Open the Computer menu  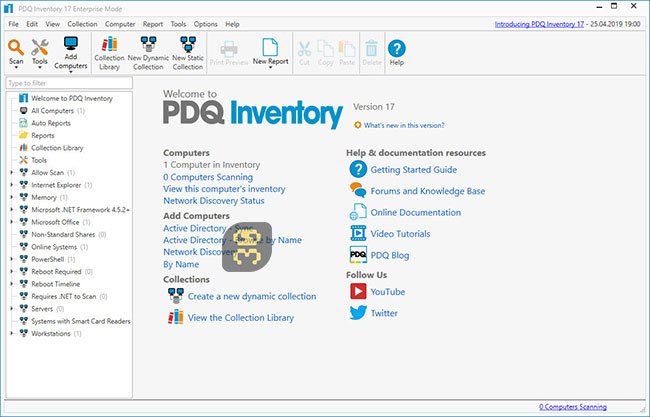tap(120, 24)
